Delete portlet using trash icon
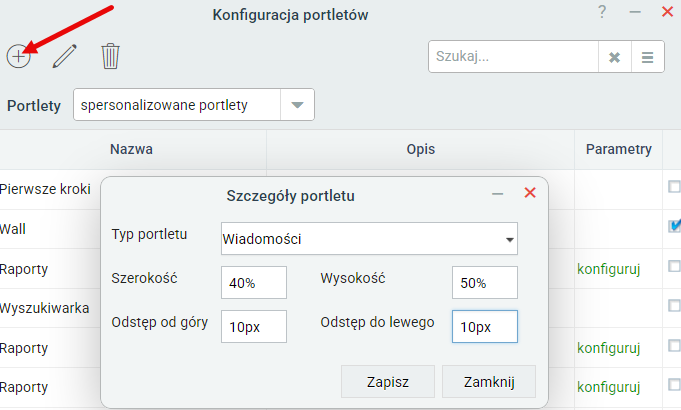681x410 pixels. [x=110, y=56]
